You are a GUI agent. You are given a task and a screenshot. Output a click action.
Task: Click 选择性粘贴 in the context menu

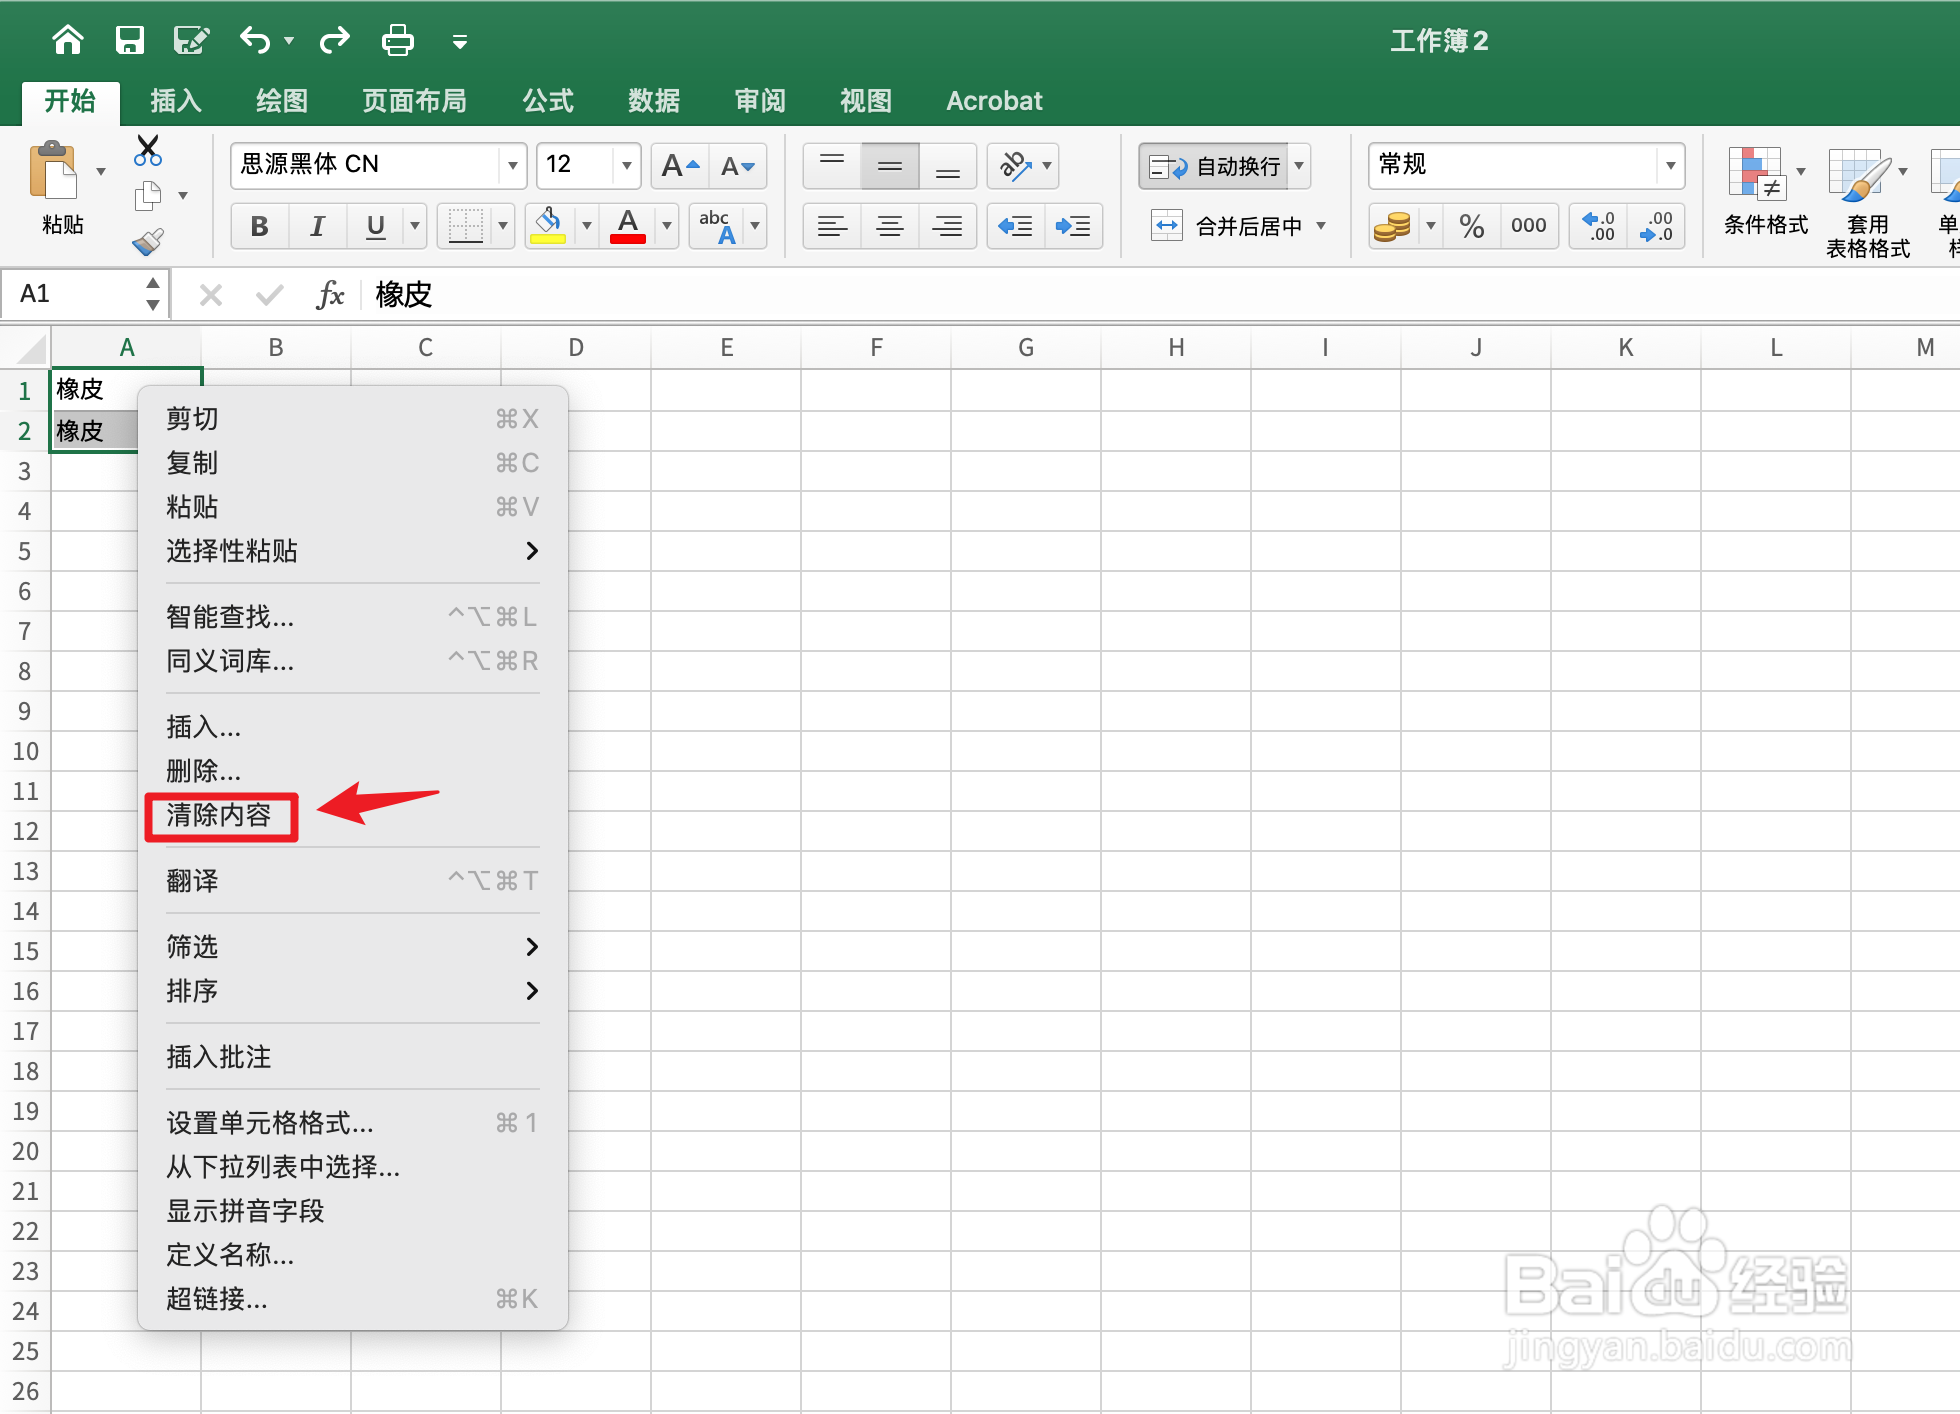[x=232, y=551]
